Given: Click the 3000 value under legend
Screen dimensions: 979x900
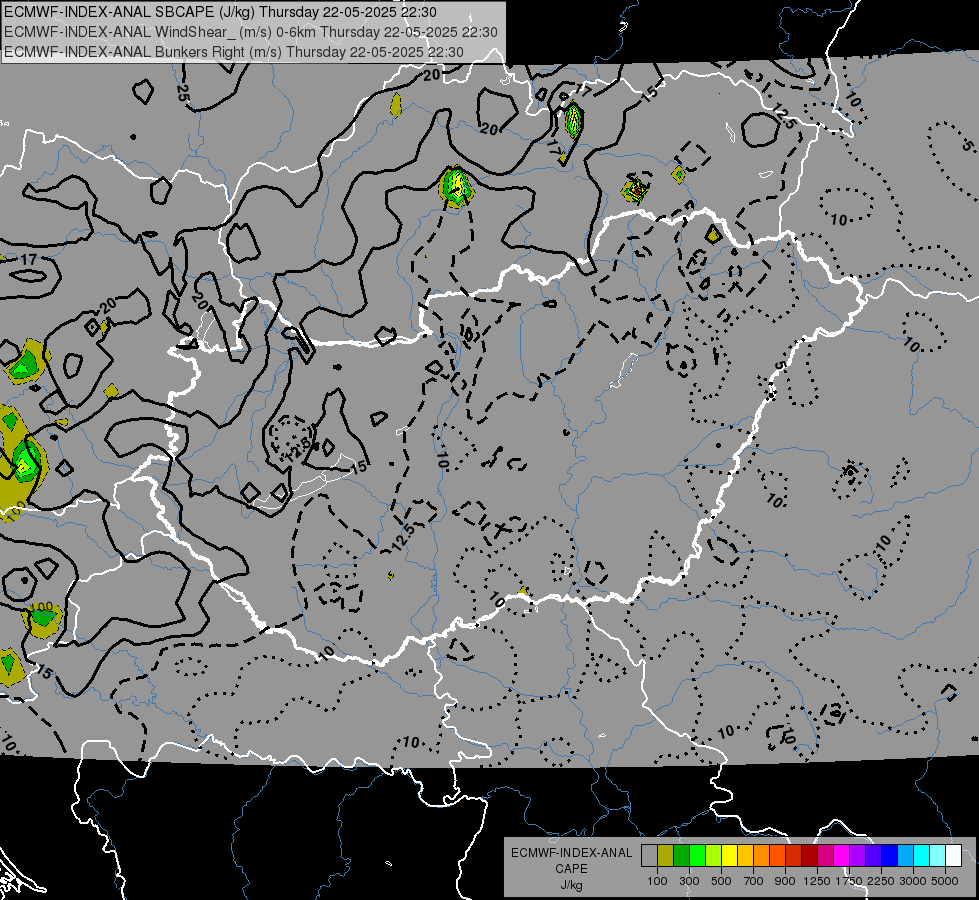Looking at the screenshot, I should (913, 881).
